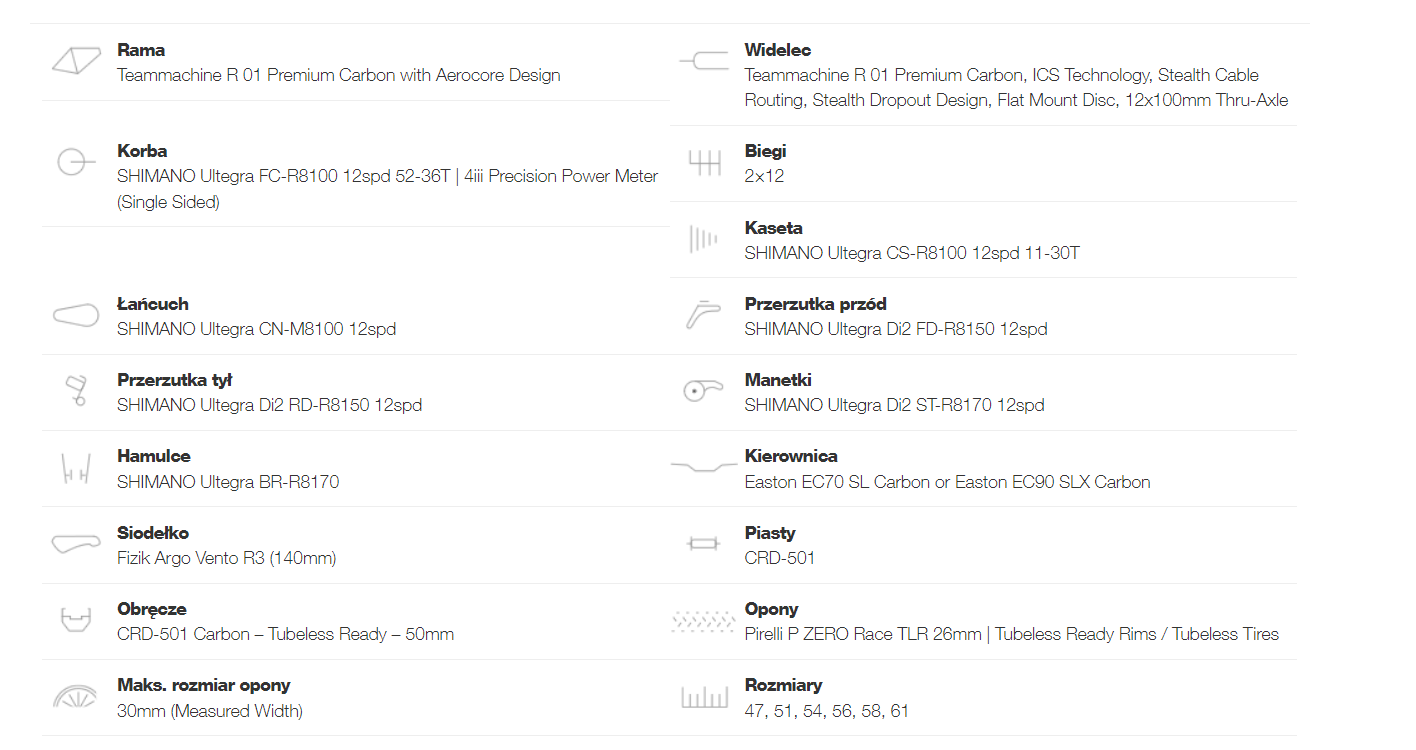Click the shifter icon next to Manetki
This screenshot has height=750, width=1416.
click(x=704, y=391)
